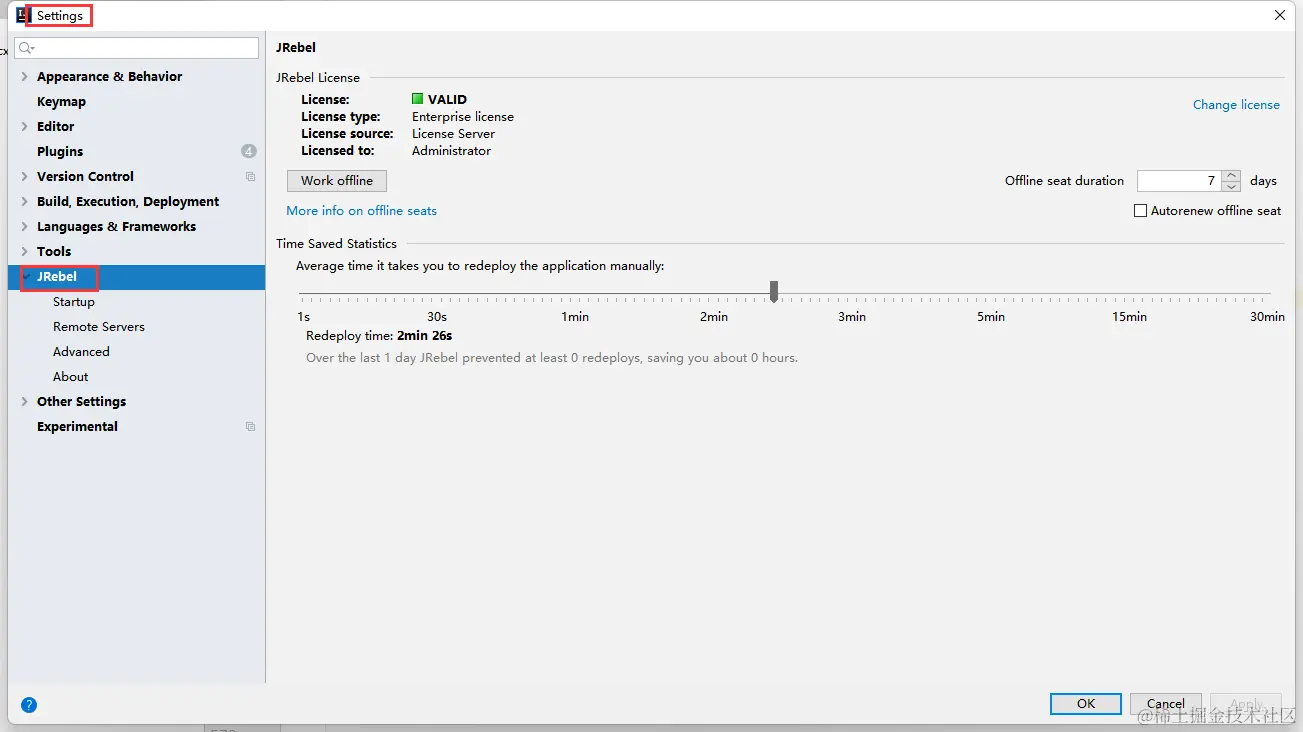The image size is (1303, 732).
Task: Click the settings search input field
Action: point(136,48)
